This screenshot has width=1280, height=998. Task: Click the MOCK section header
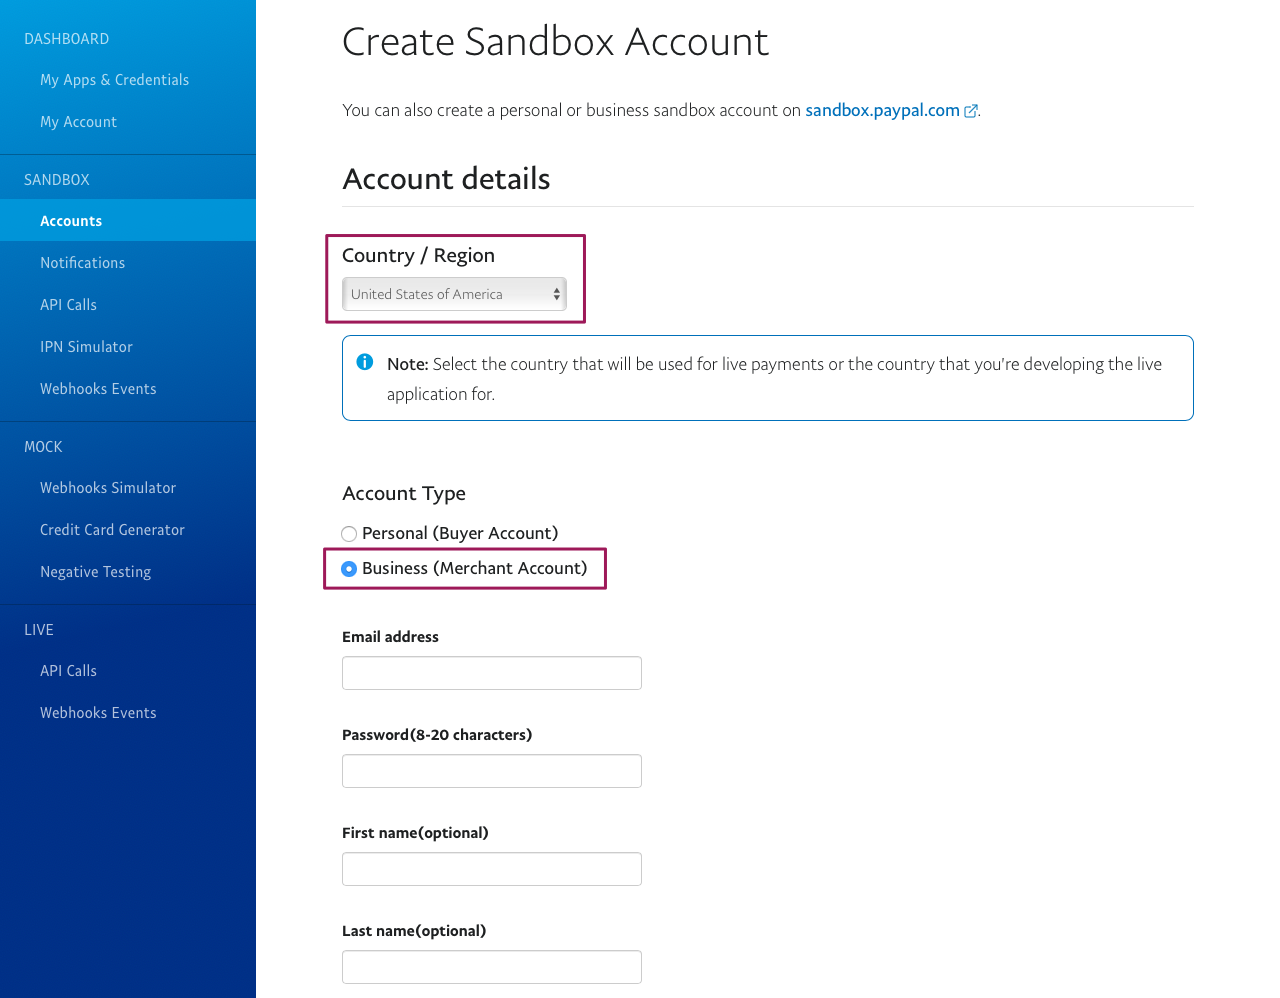click(x=43, y=447)
